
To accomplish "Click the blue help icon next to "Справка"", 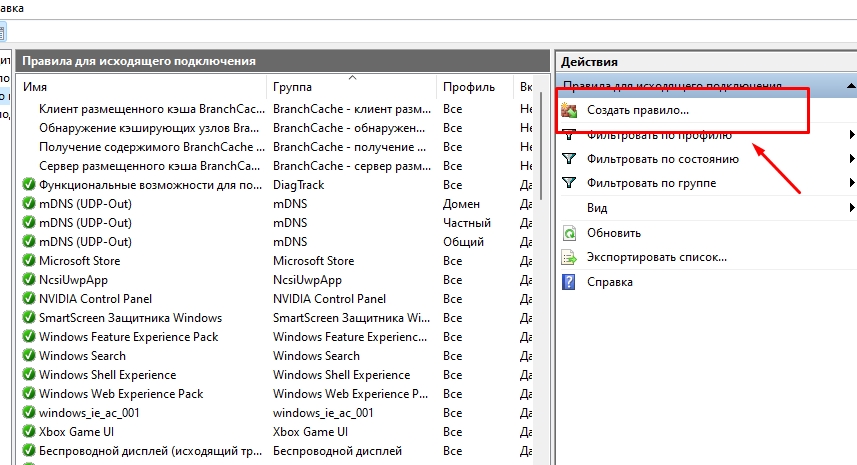I will click(570, 282).
